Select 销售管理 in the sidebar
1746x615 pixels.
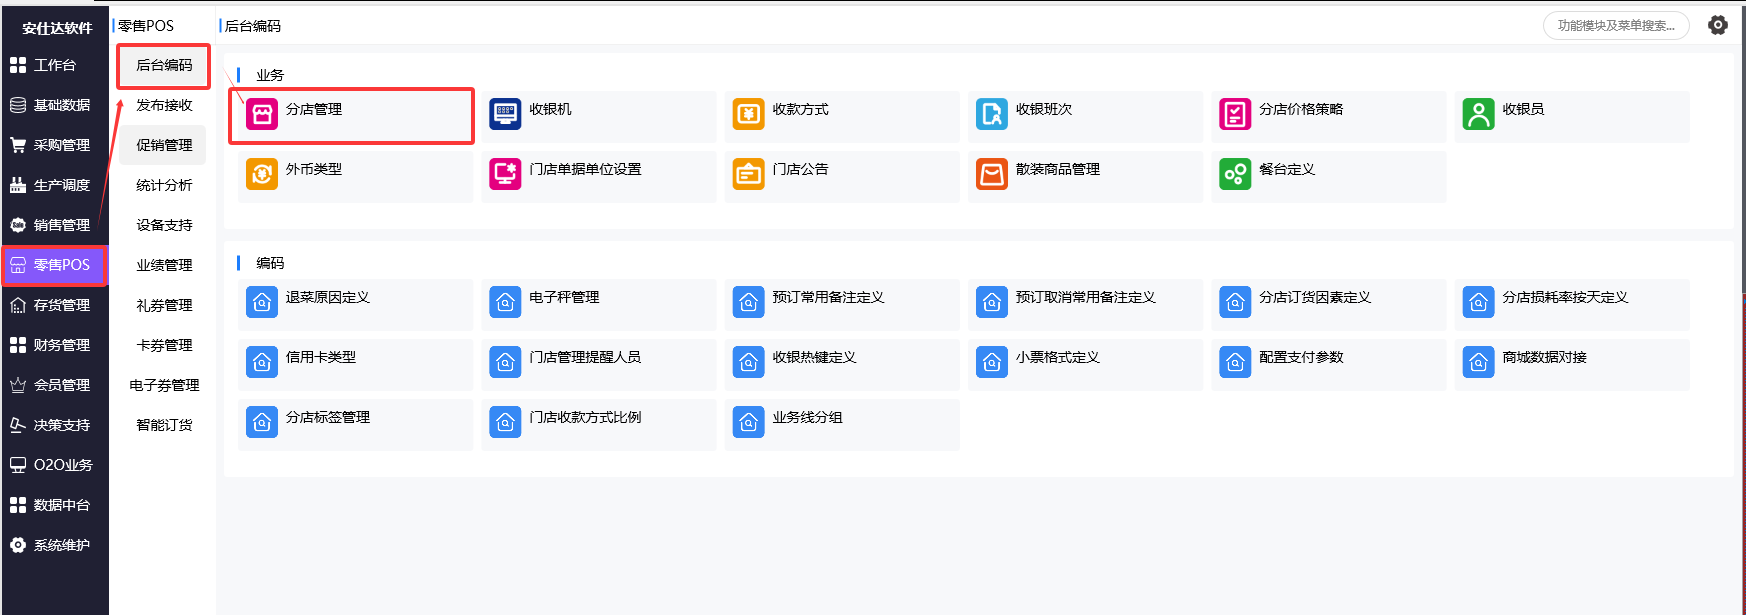coord(54,225)
